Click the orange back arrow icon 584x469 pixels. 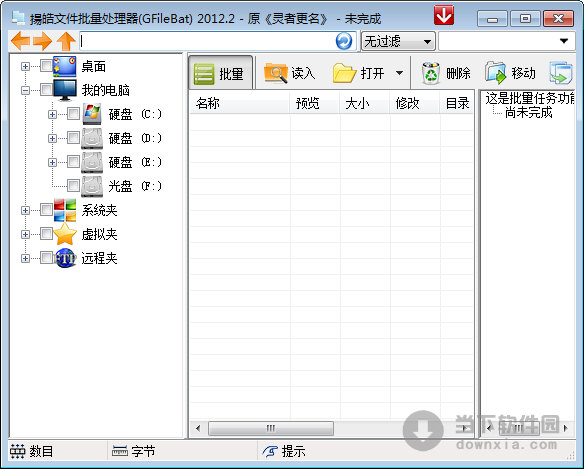tap(20, 41)
